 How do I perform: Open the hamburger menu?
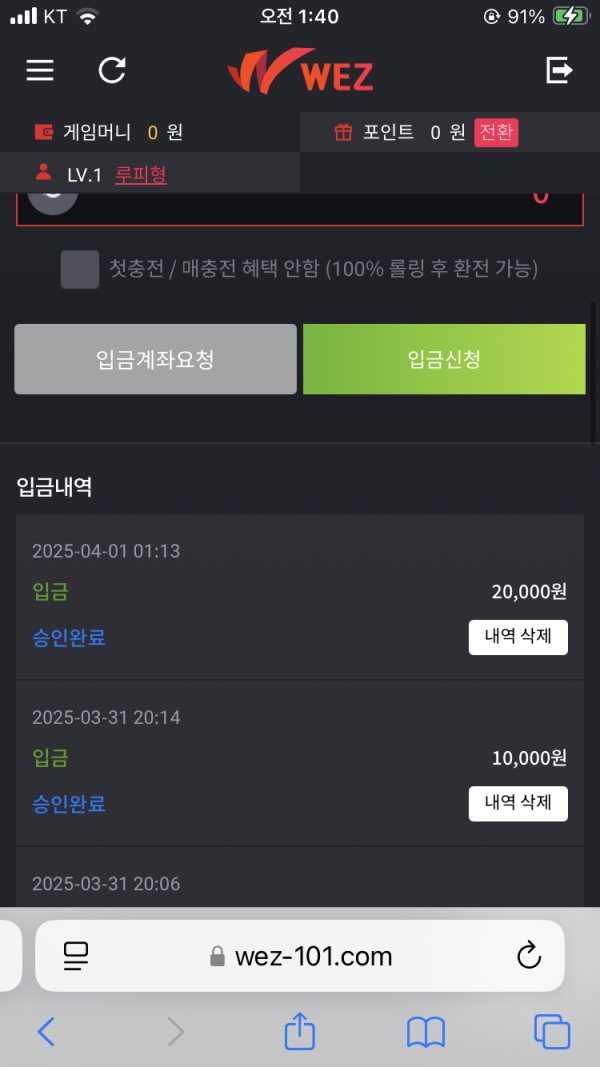40,70
